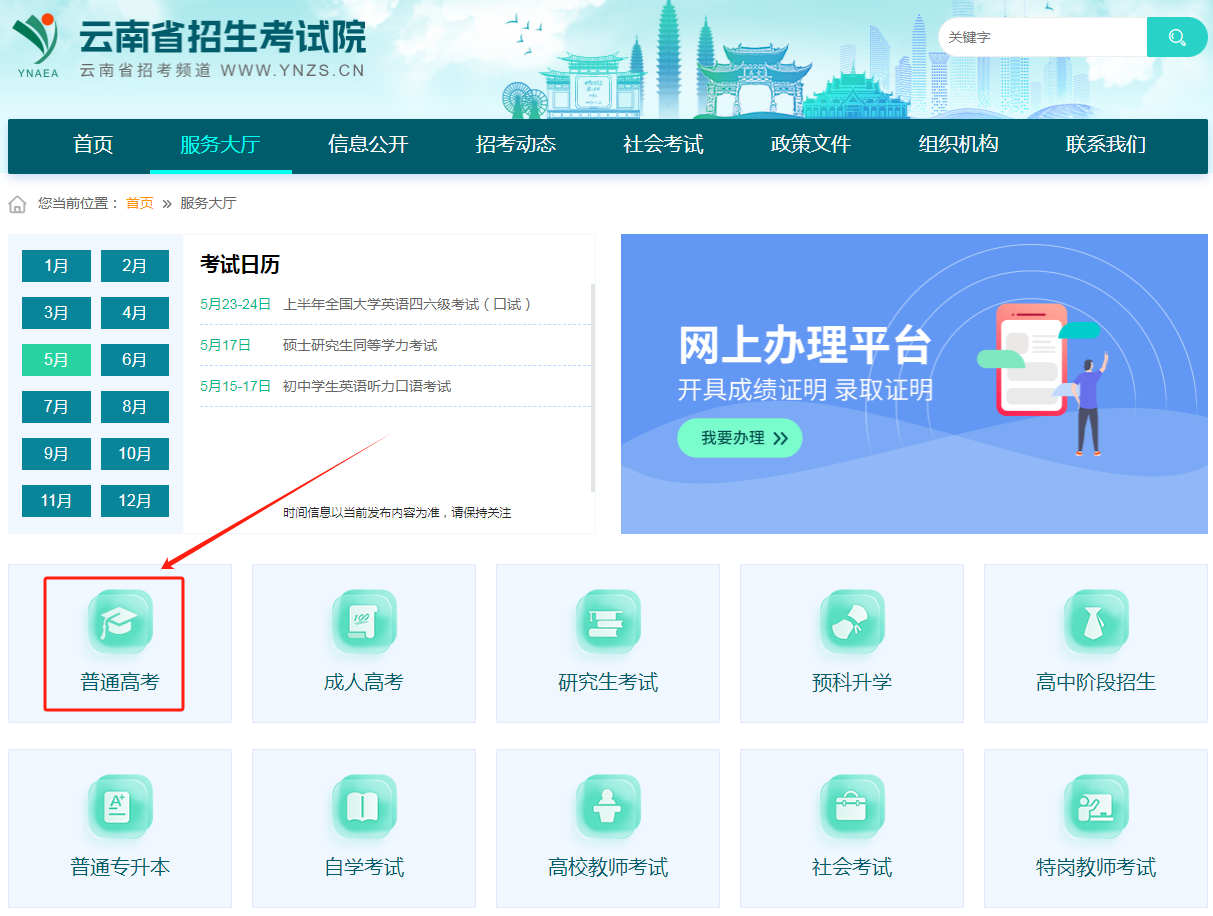Open 社会考试 briefcase icon
The width and height of the screenshot is (1213, 916).
pos(852,807)
